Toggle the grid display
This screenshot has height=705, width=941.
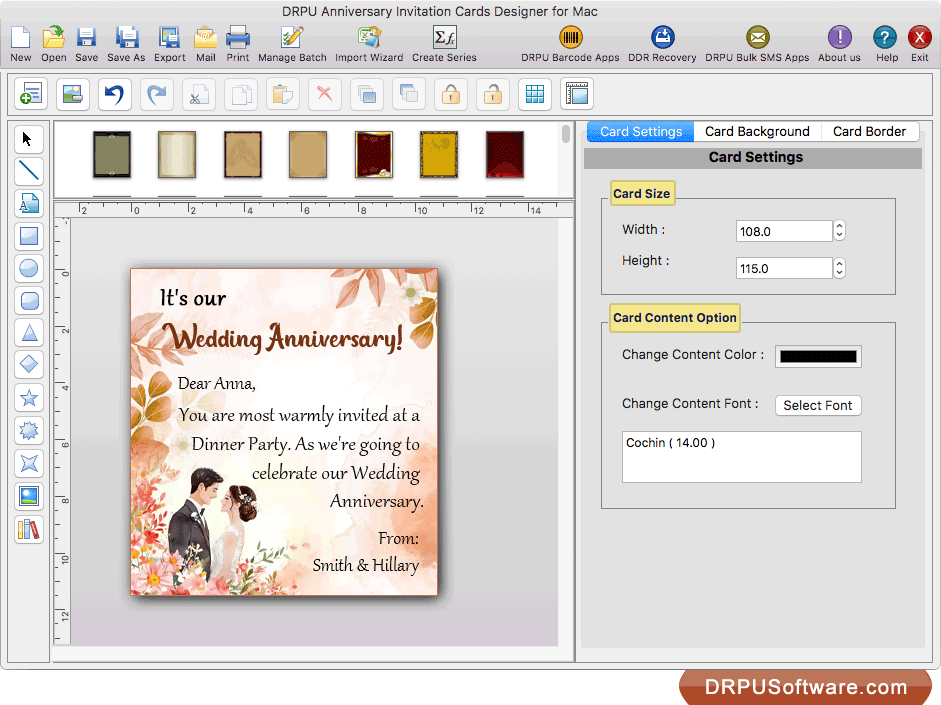[534, 94]
